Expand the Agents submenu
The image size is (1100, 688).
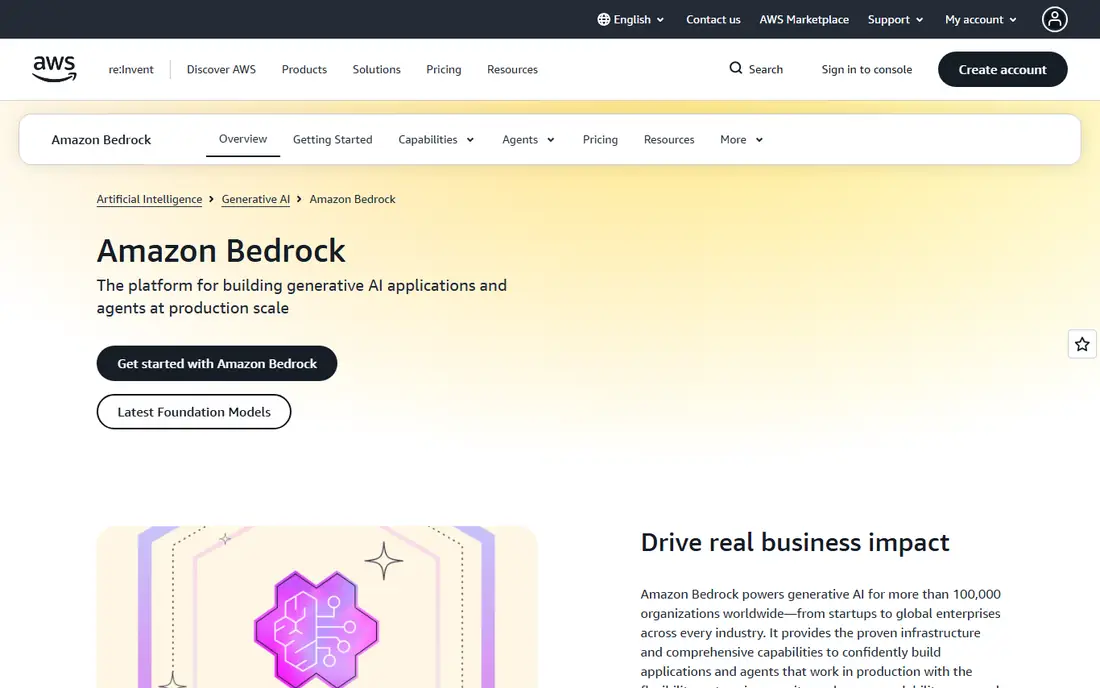(x=528, y=140)
